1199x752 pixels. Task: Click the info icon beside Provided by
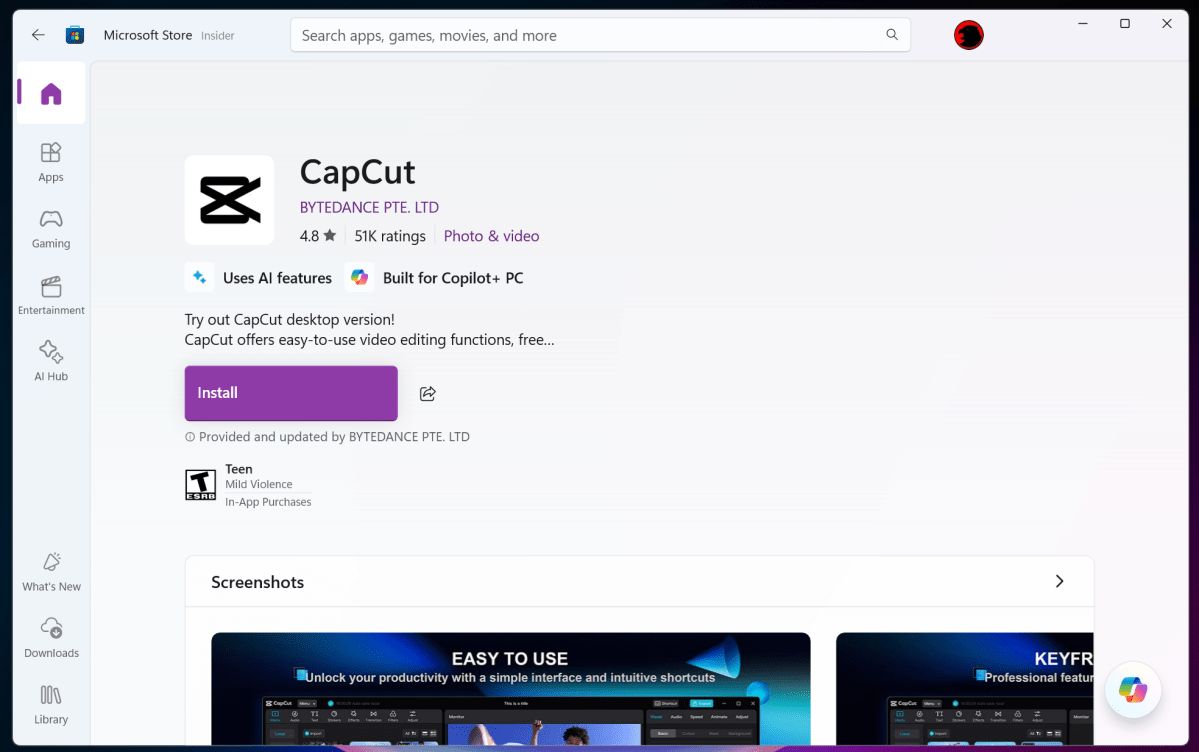click(190, 437)
